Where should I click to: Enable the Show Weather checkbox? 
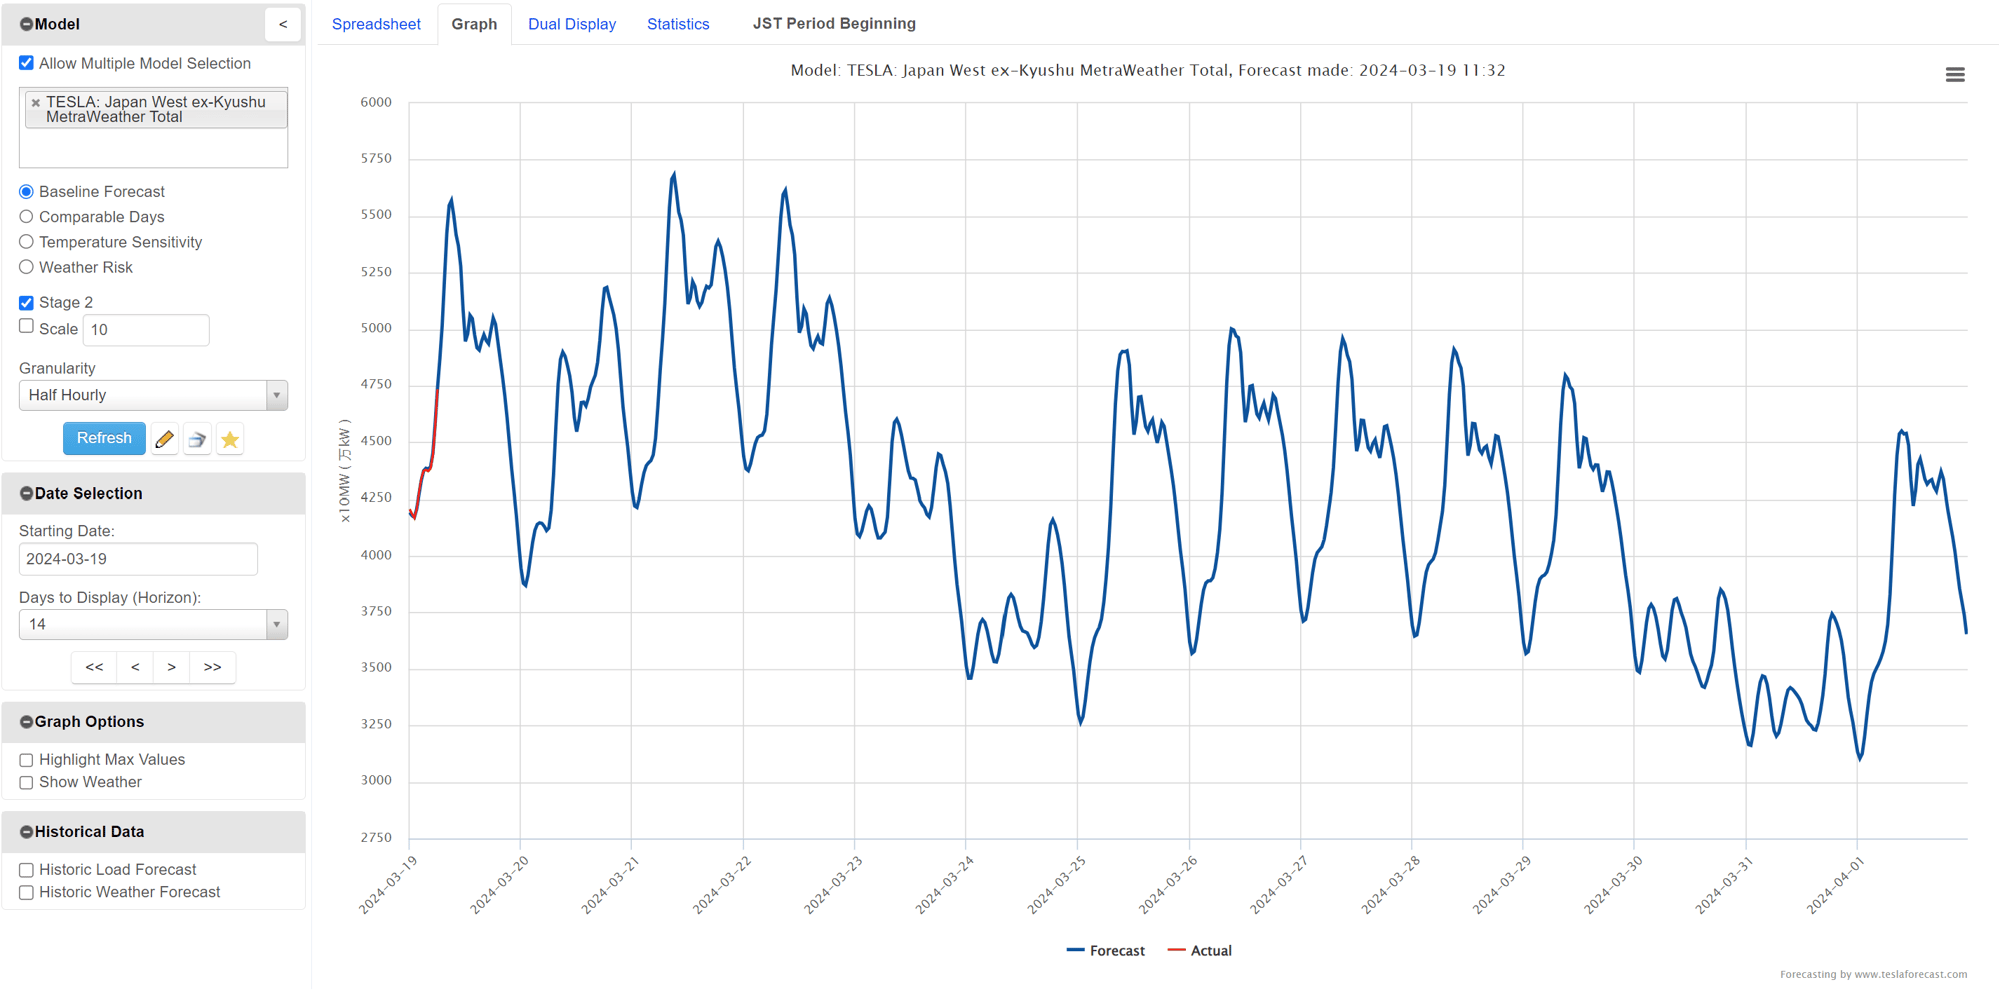(x=26, y=783)
